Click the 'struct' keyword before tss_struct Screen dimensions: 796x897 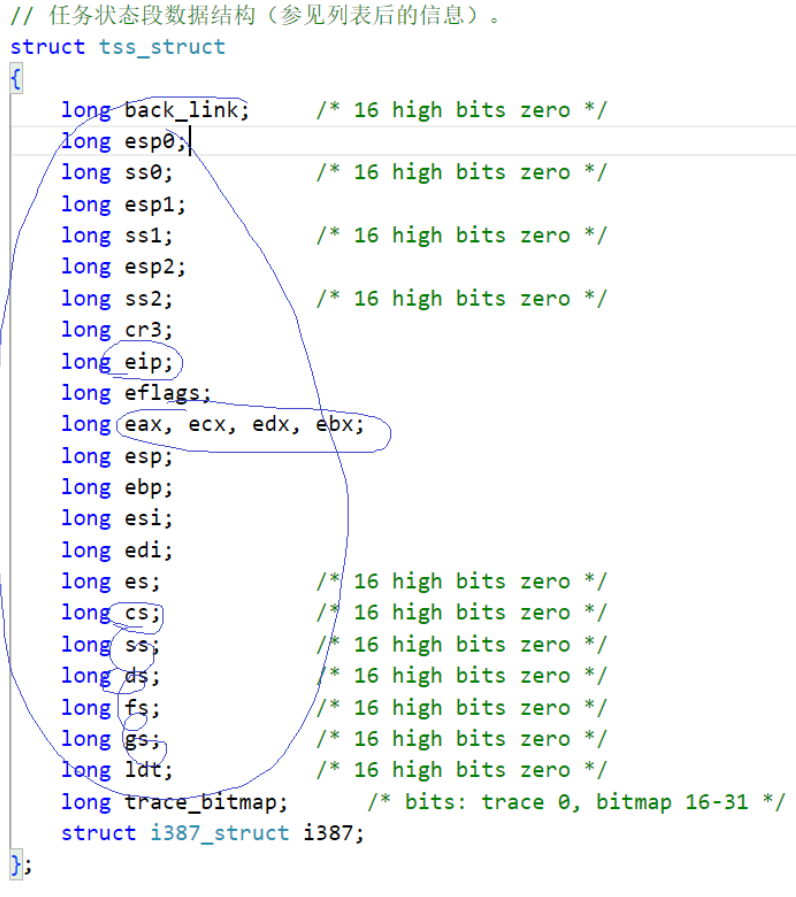(x=47, y=47)
